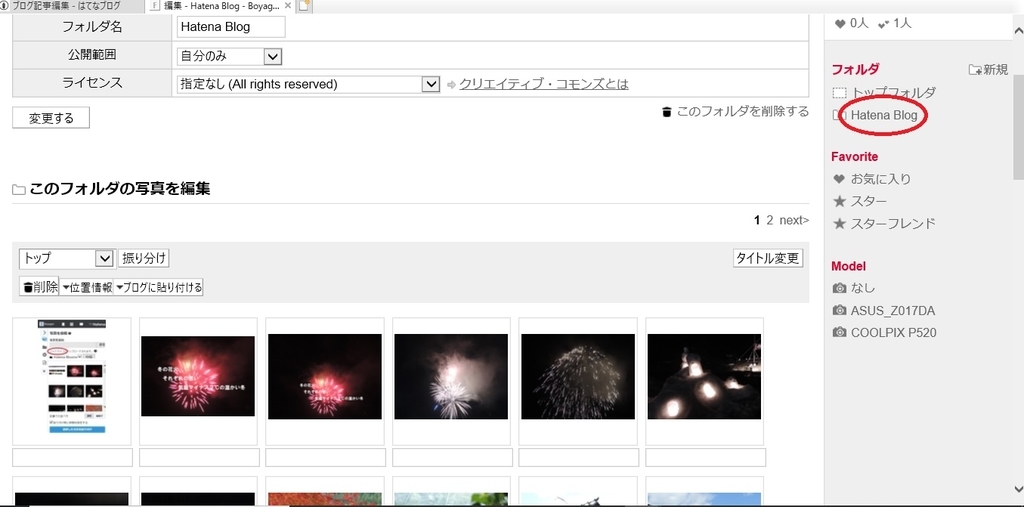1024x507 pixels.
Task: Click the follower icon showing 1人
Action: (x=884, y=24)
